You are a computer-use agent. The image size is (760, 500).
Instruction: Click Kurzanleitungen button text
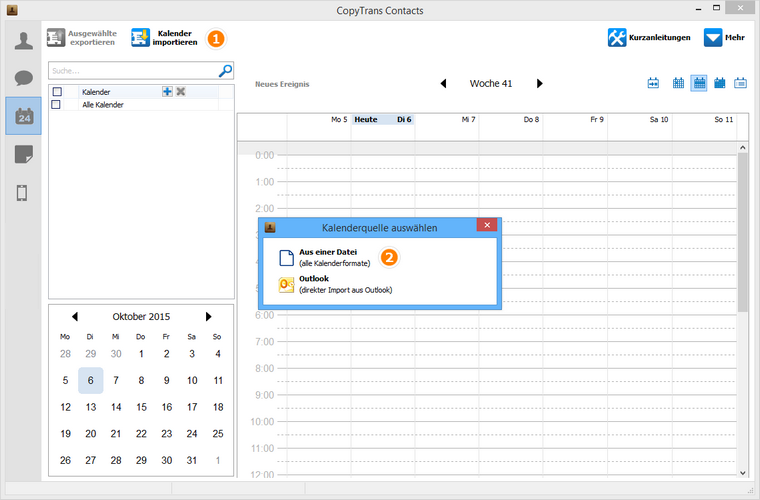pos(659,38)
